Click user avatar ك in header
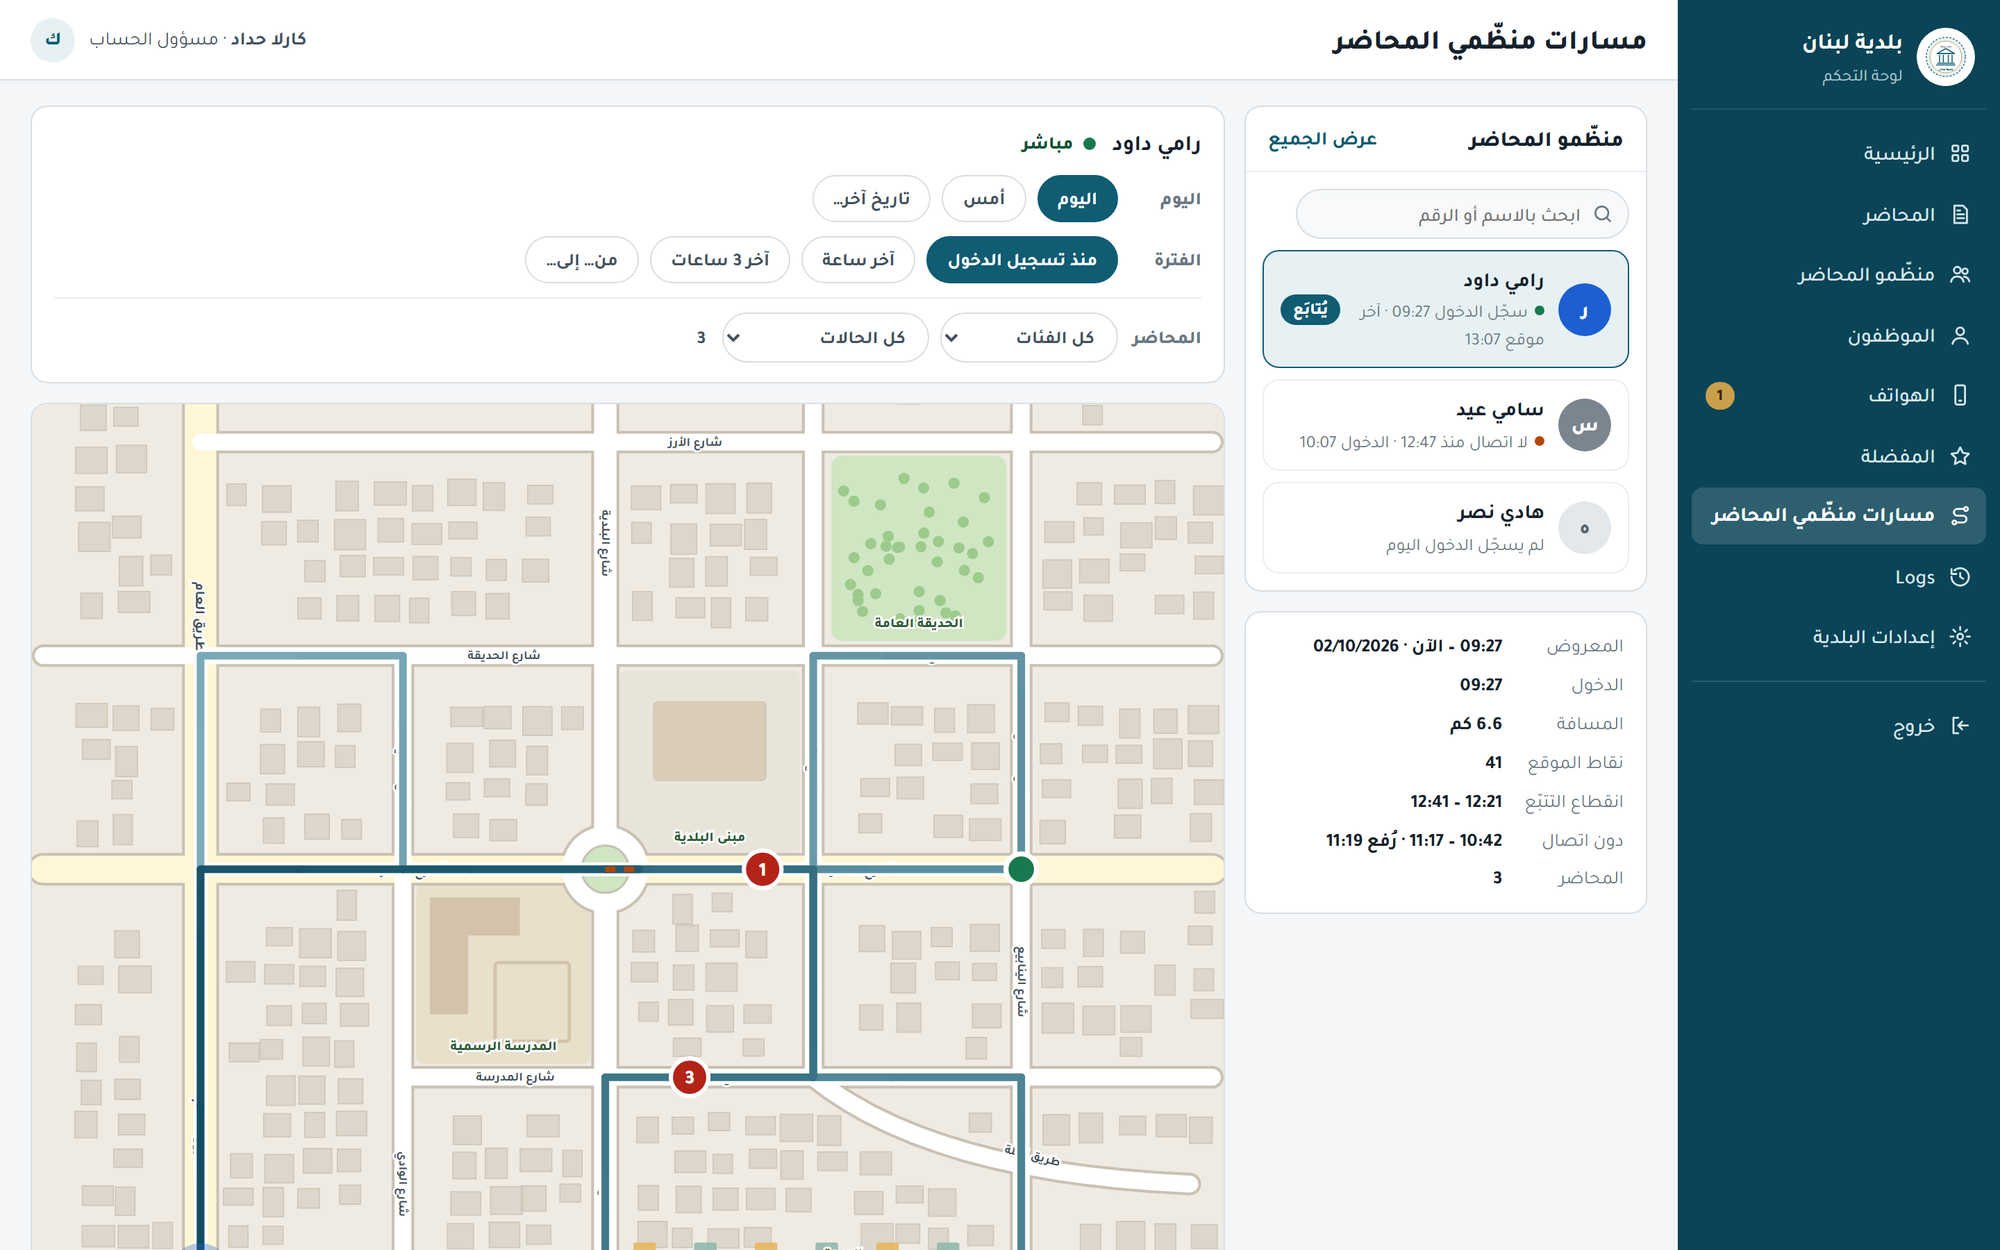The width and height of the screenshot is (2000, 1250). tap(53, 39)
